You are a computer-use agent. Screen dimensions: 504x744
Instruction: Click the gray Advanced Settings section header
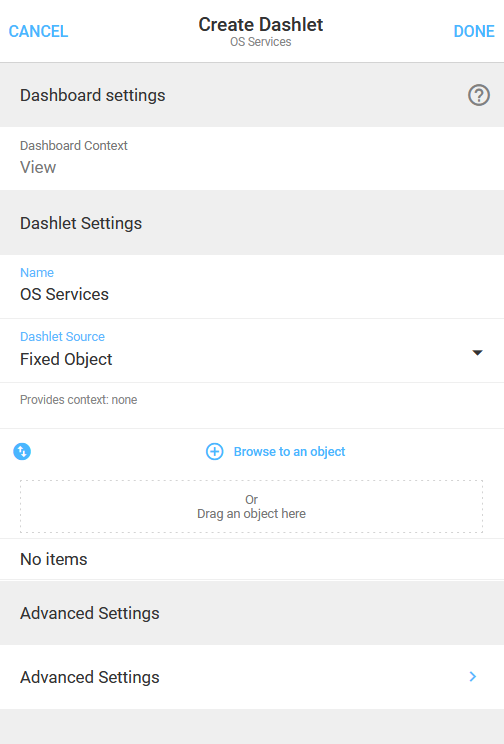tap(252, 613)
